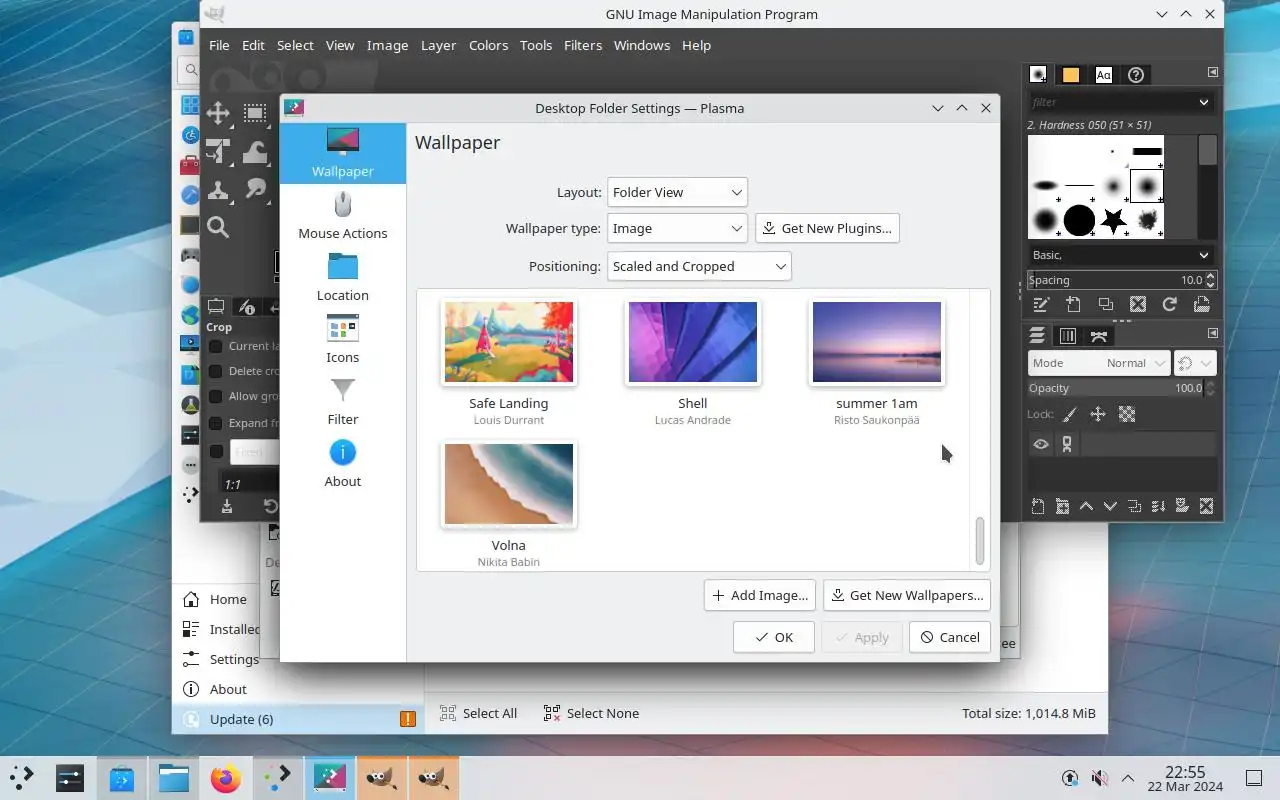Open the Filters menu in GIMP

[x=583, y=45]
